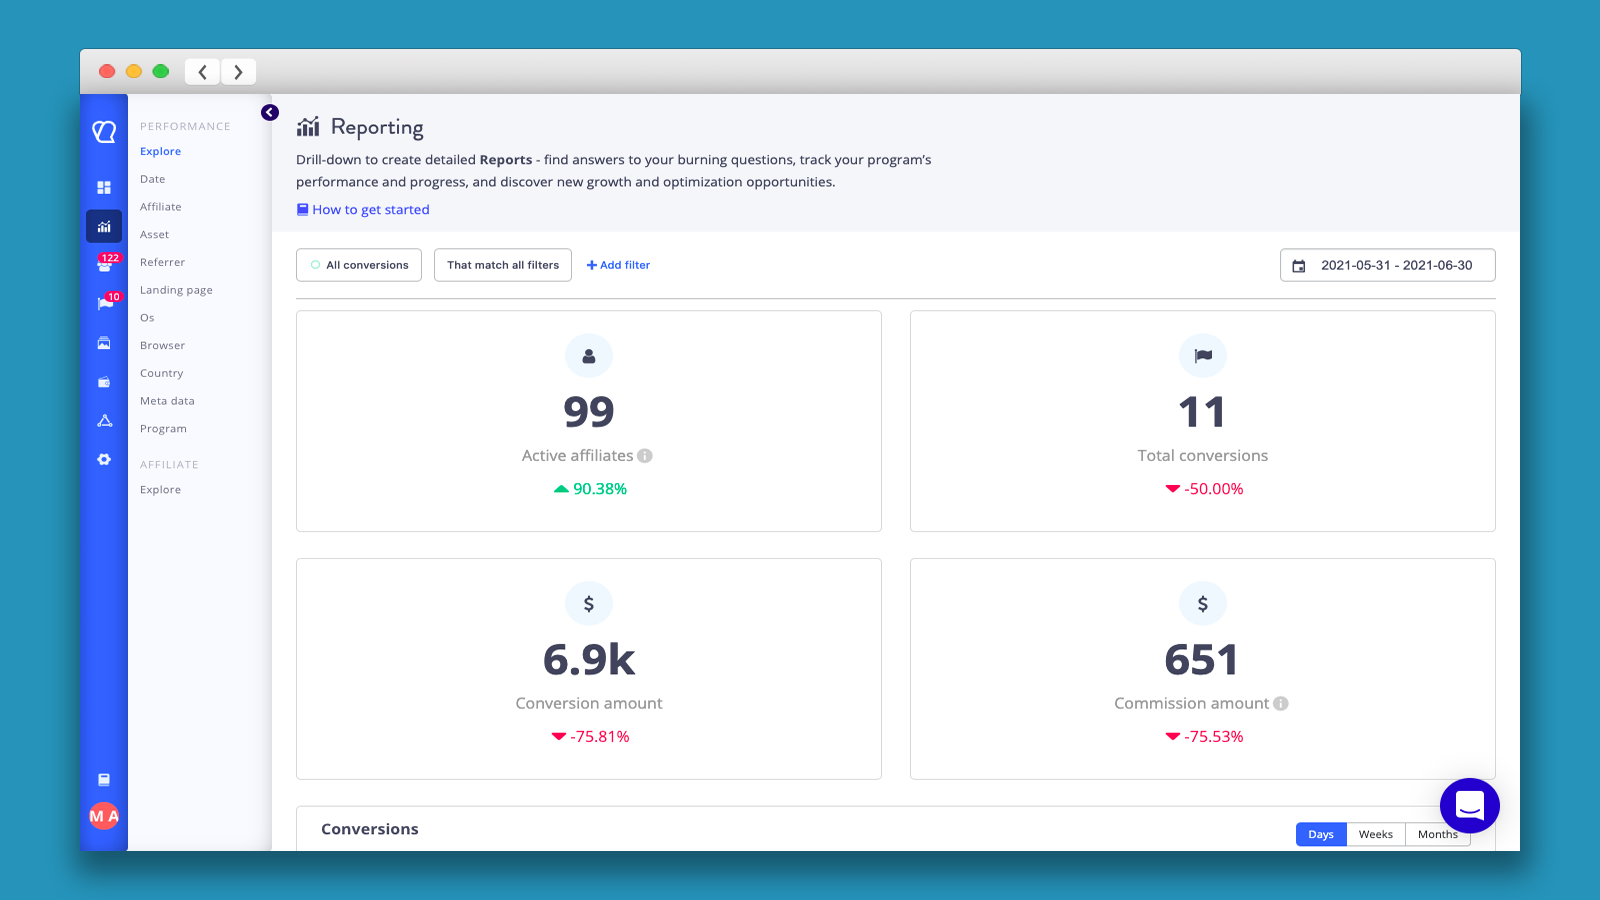Open the settings gear icon in sidebar
1600x900 pixels.
(104, 460)
